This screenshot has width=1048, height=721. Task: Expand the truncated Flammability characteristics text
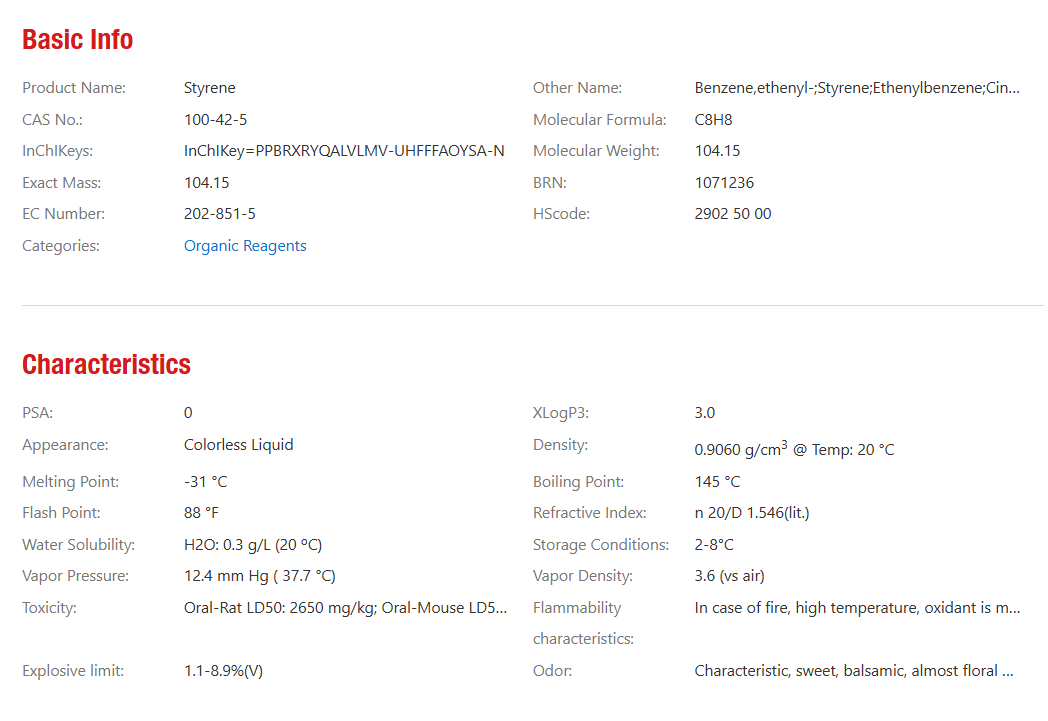pyautogui.click(x=857, y=608)
